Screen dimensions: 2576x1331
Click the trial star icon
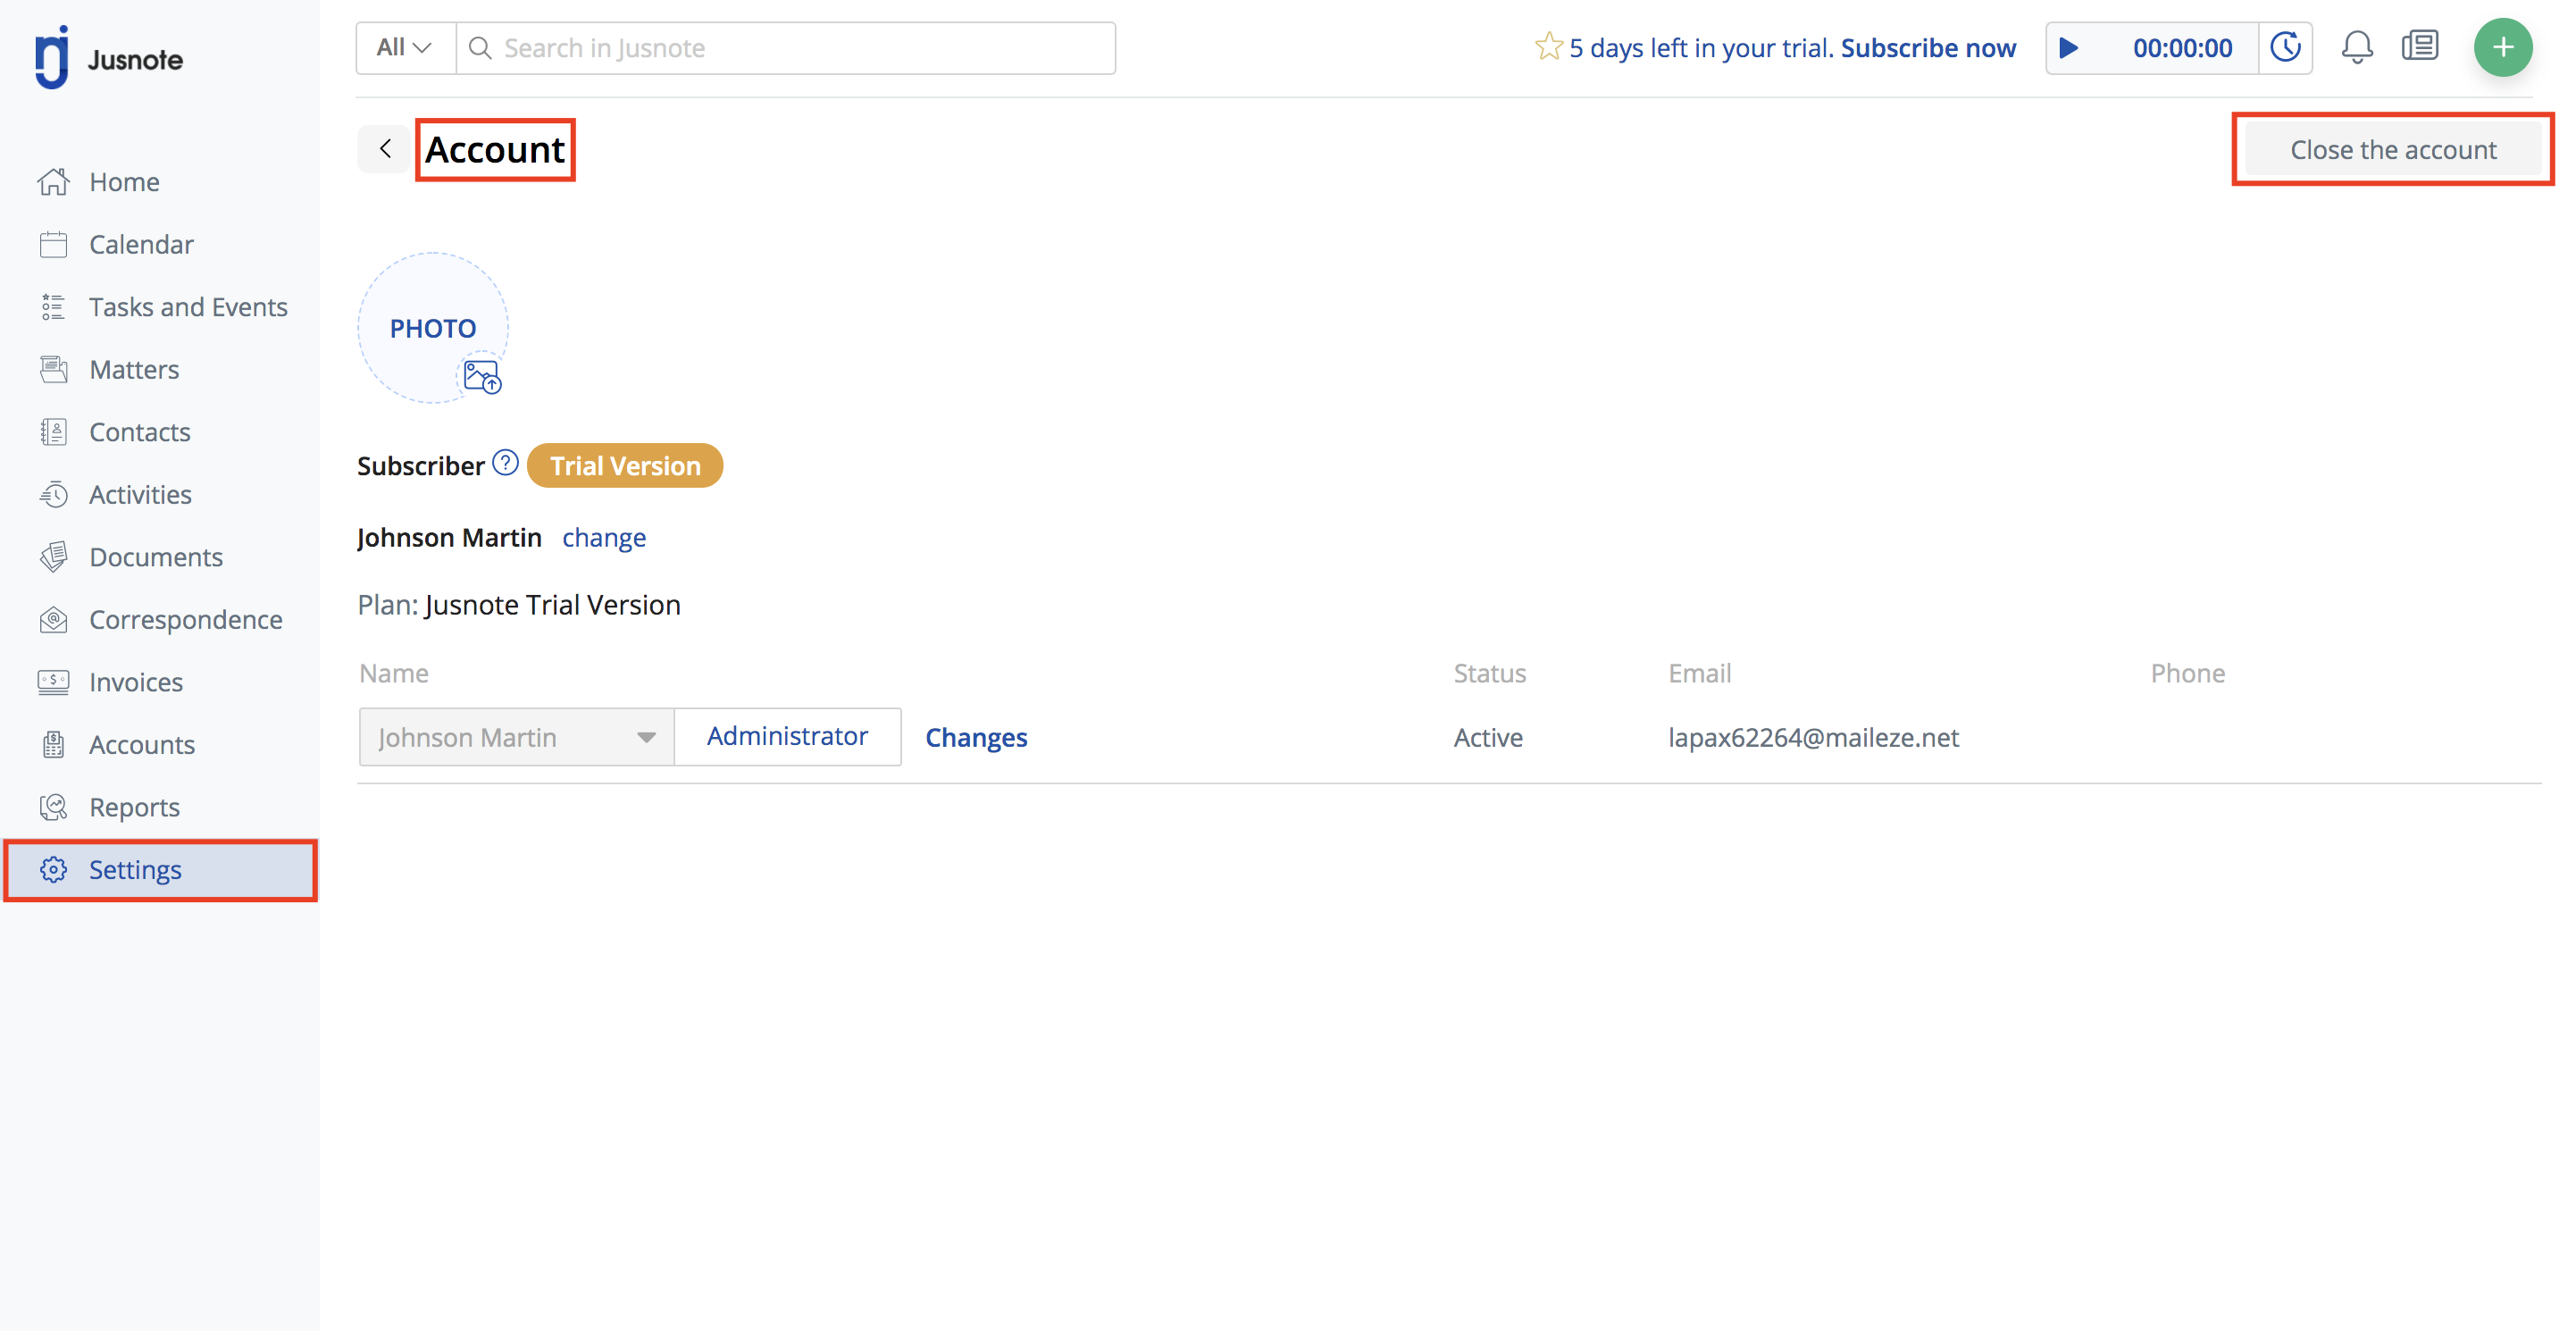click(x=1548, y=47)
